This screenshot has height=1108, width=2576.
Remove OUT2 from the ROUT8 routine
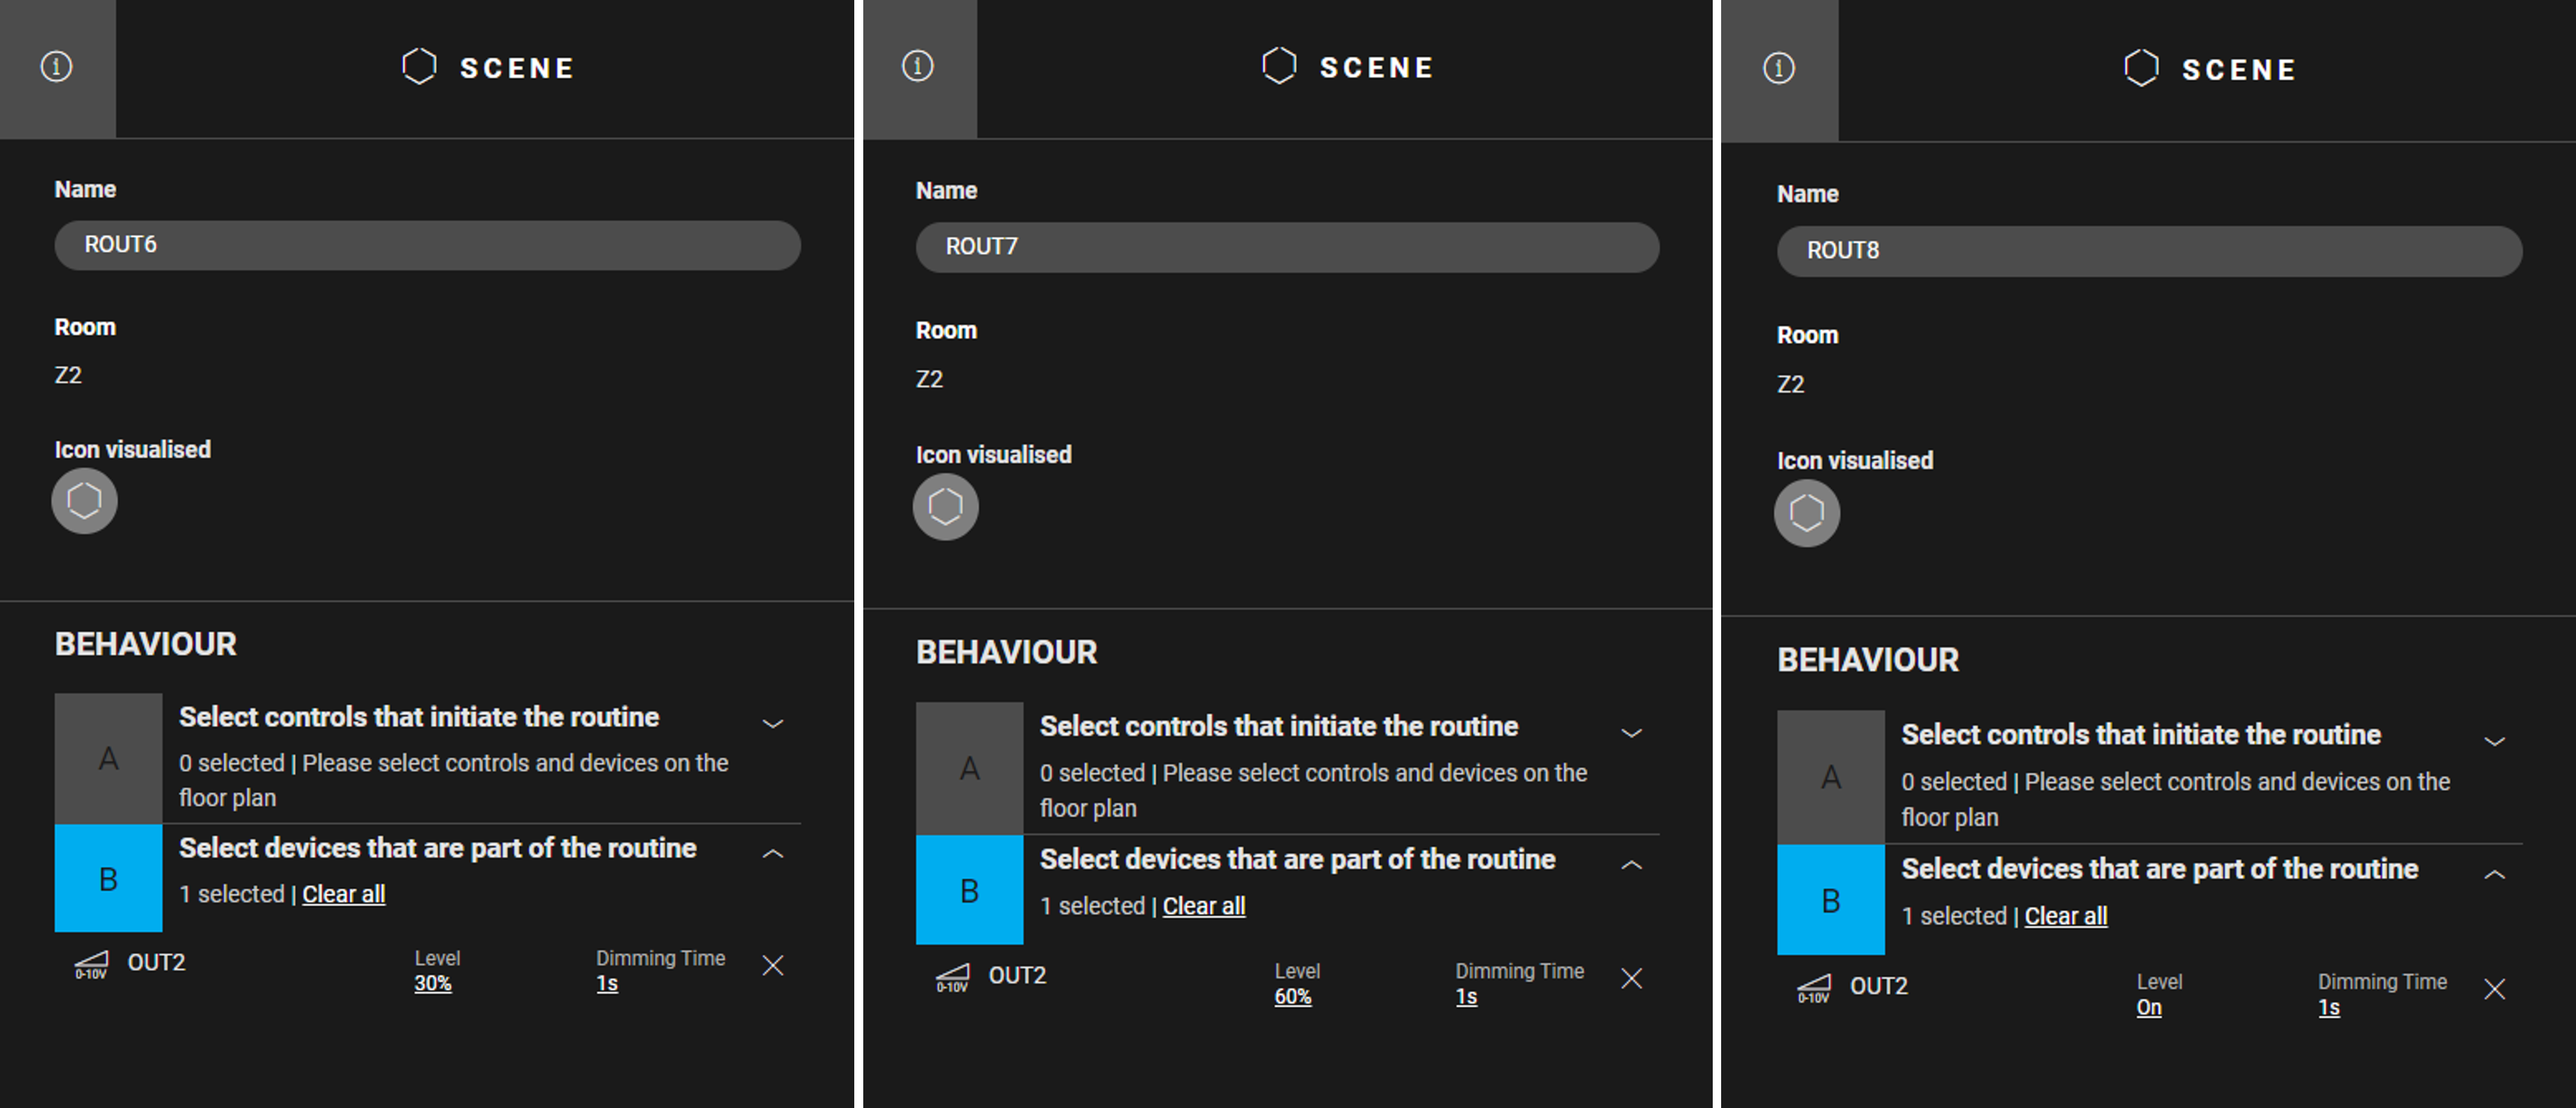click(2495, 989)
